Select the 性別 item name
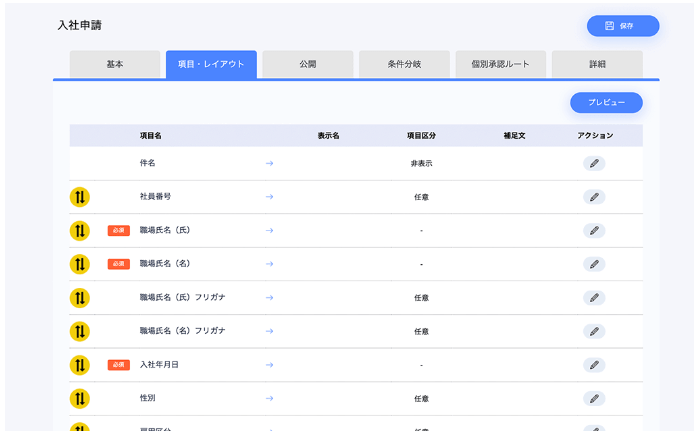The width and height of the screenshot is (698, 436). point(147,398)
